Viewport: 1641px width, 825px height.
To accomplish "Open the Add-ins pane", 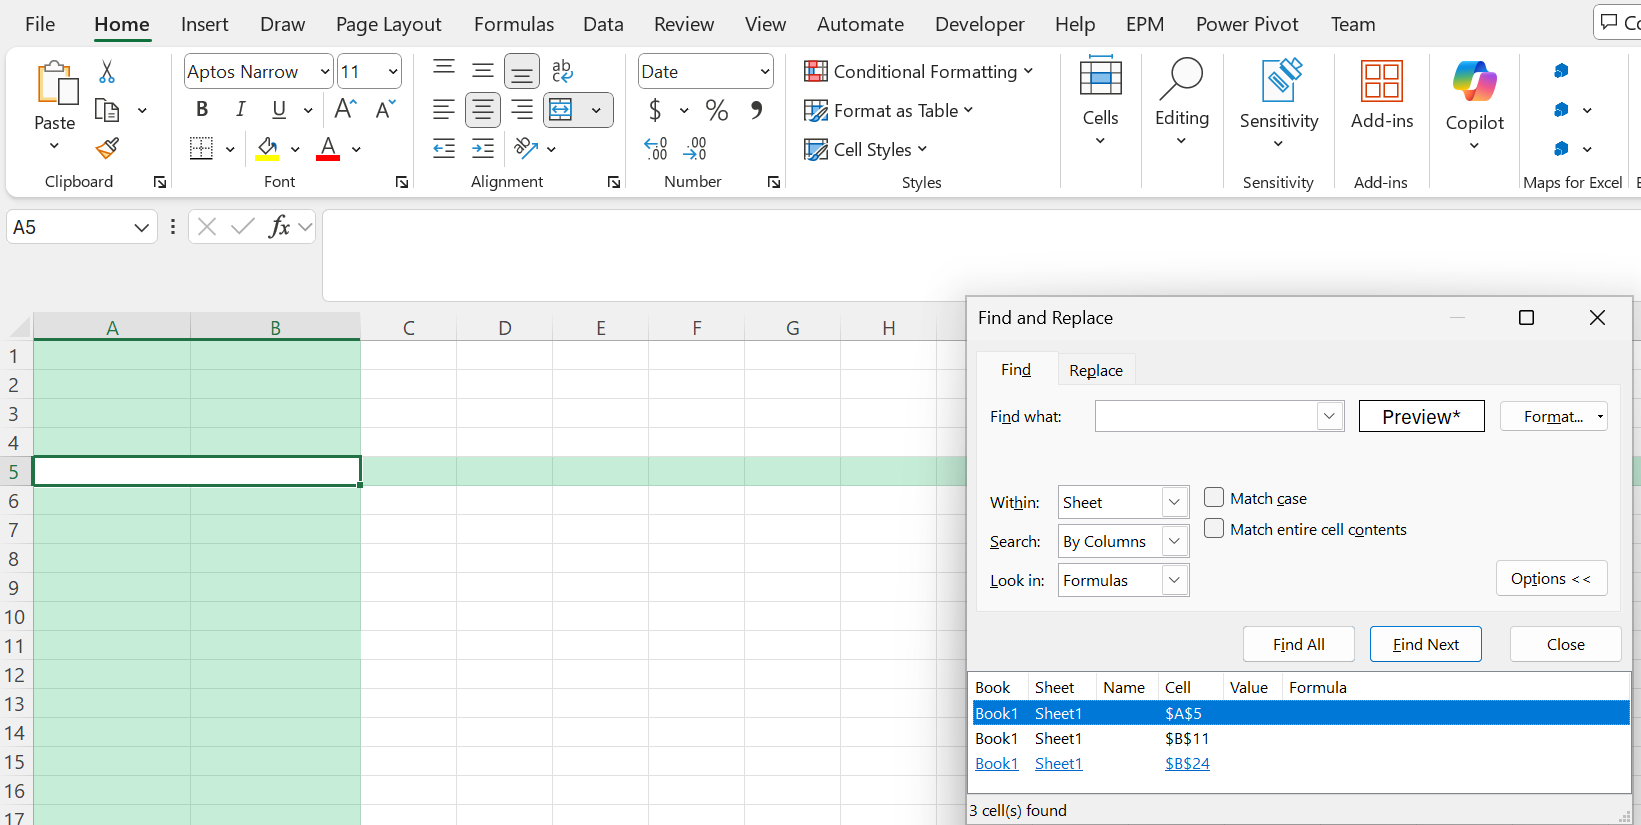I will pos(1382,95).
